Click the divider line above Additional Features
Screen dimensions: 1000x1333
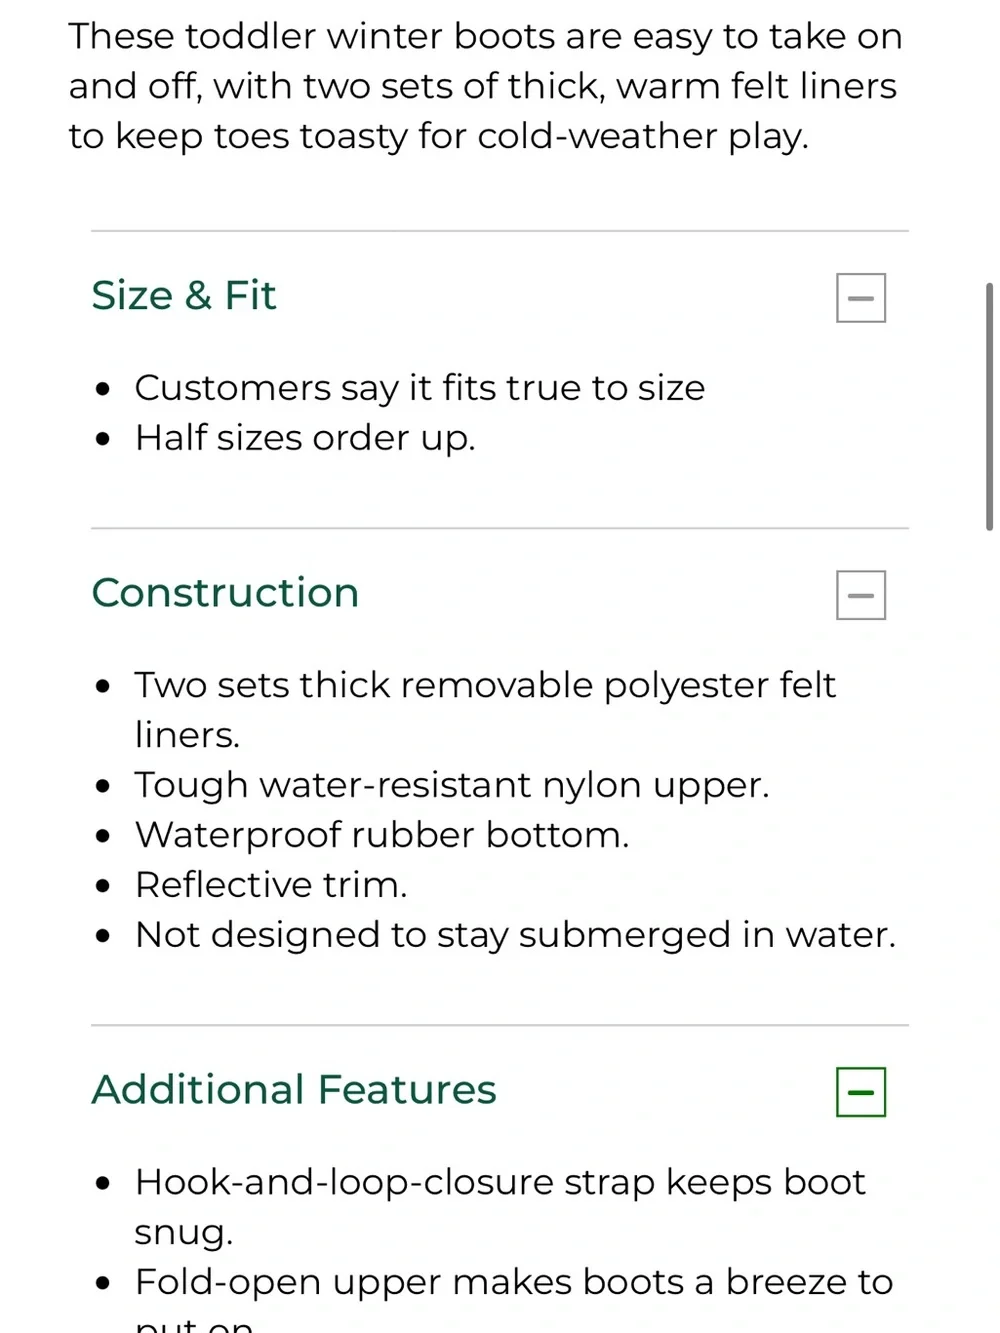pos(500,1025)
